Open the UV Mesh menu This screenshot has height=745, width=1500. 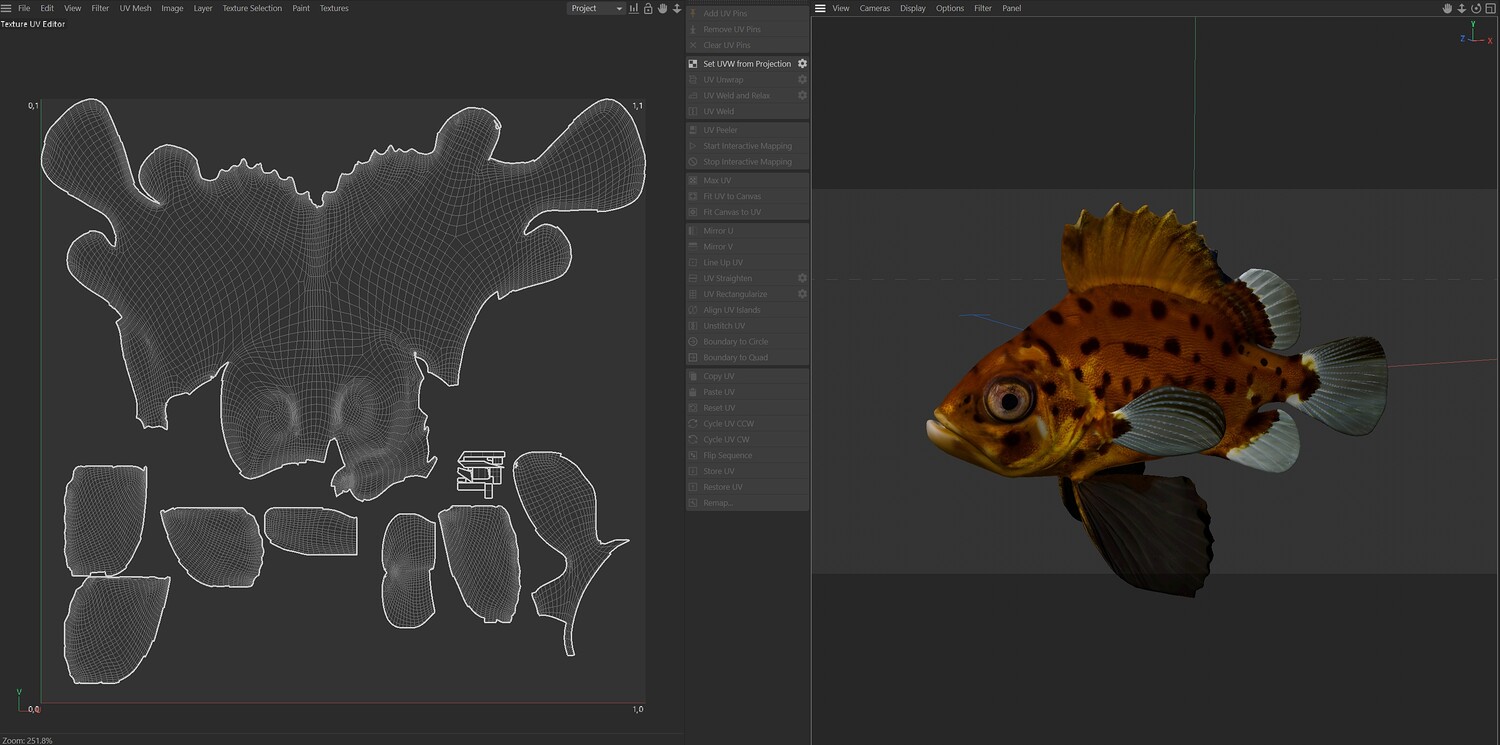[135, 8]
